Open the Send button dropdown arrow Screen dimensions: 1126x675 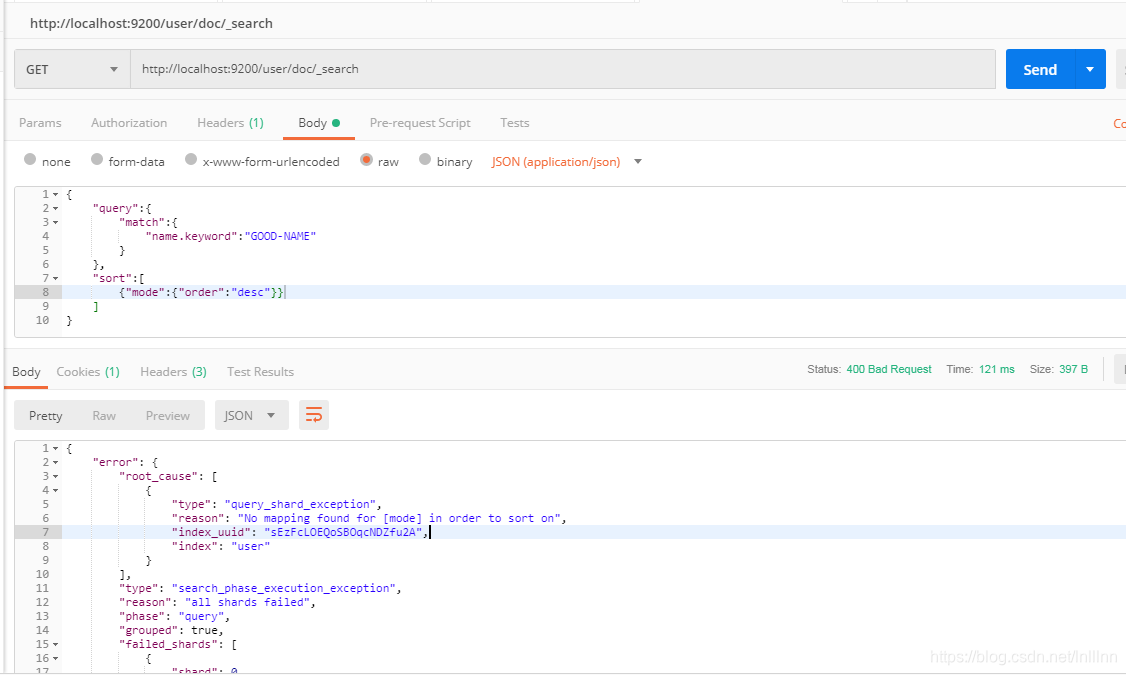tap(1090, 70)
